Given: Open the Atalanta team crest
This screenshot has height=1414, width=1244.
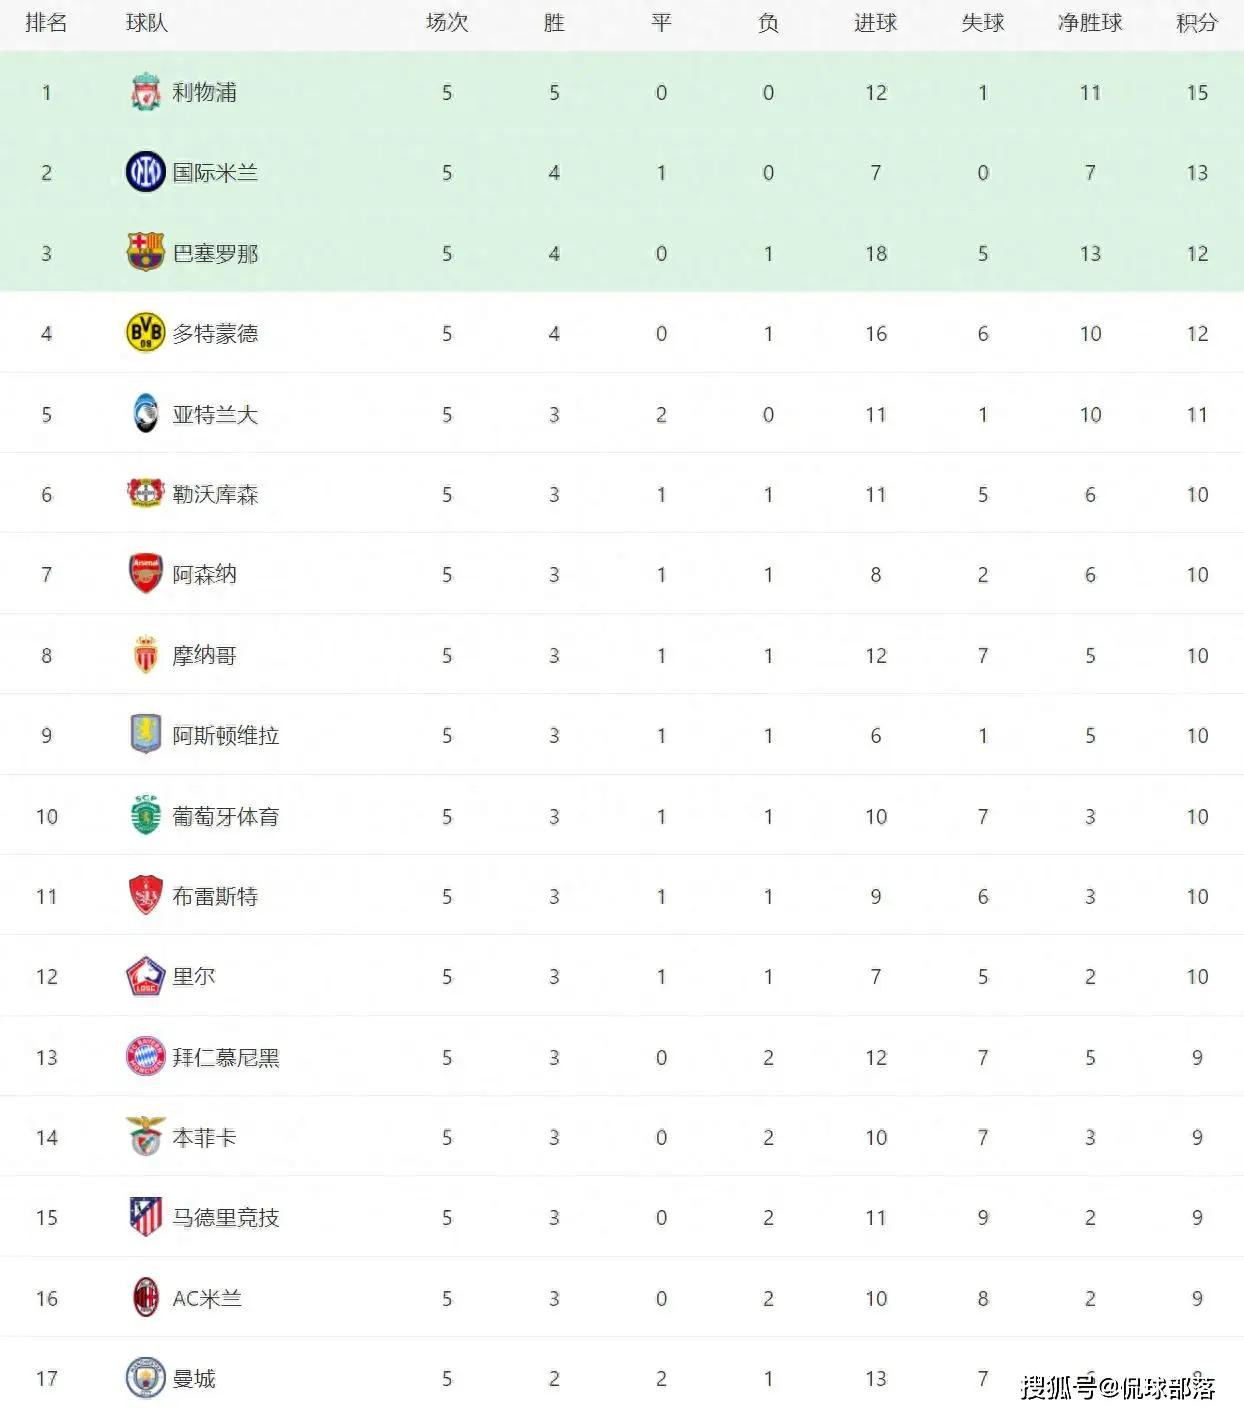Looking at the screenshot, I should click(x=146, y=413).
